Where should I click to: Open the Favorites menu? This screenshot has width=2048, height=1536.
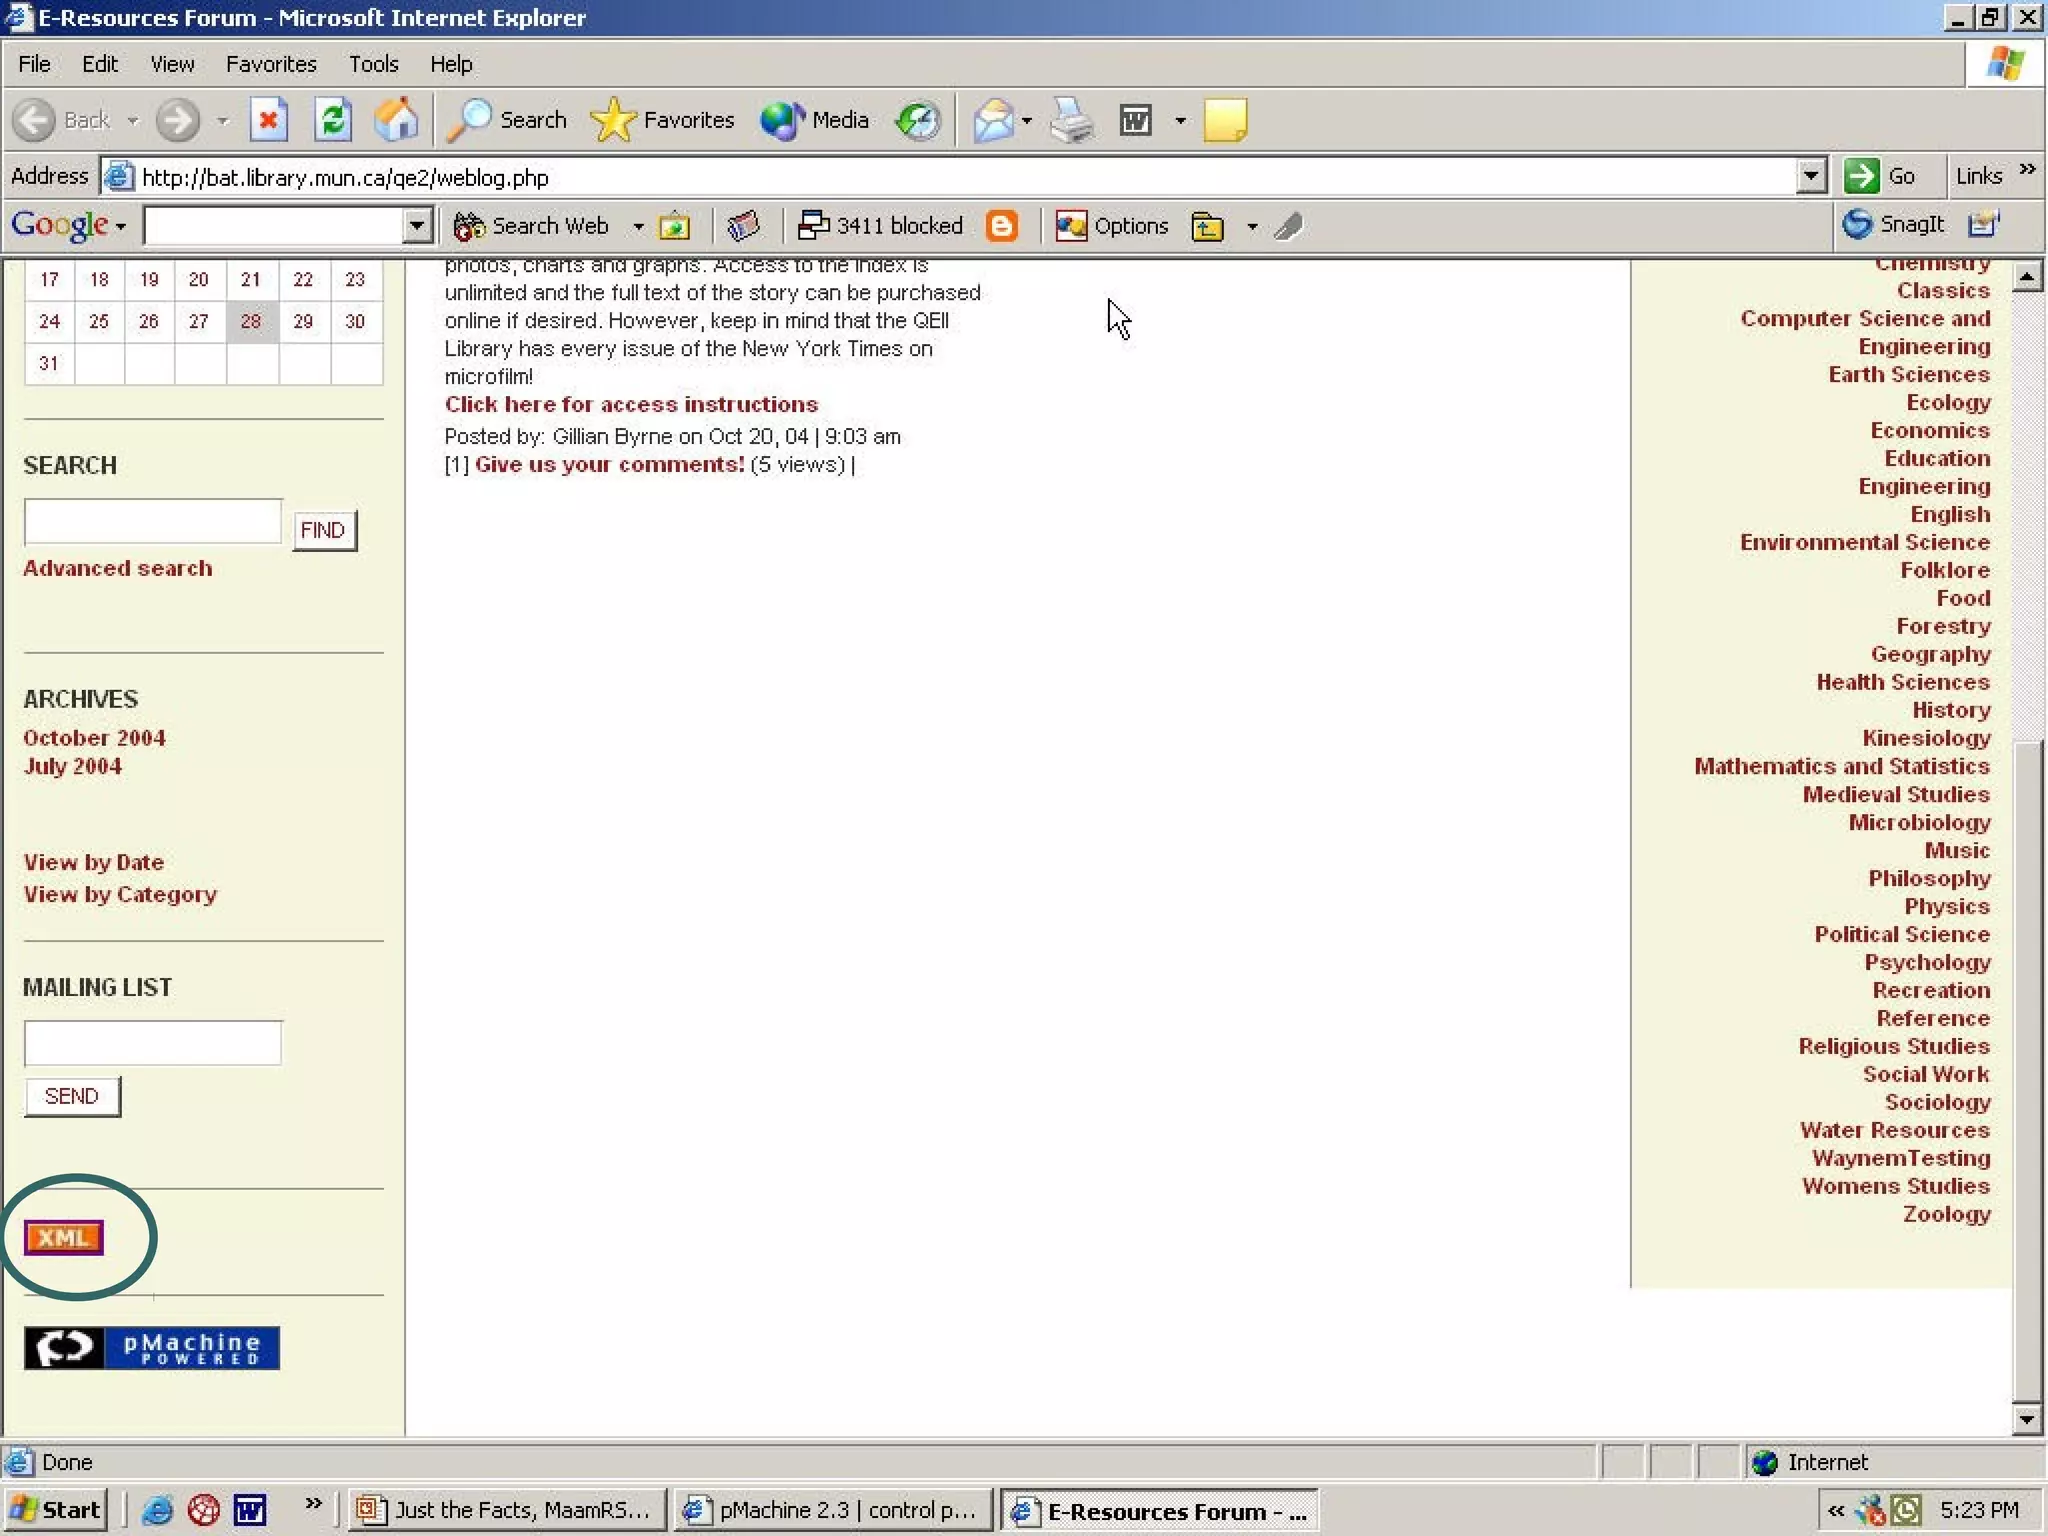pyautogui.click(x=271, y=64)
